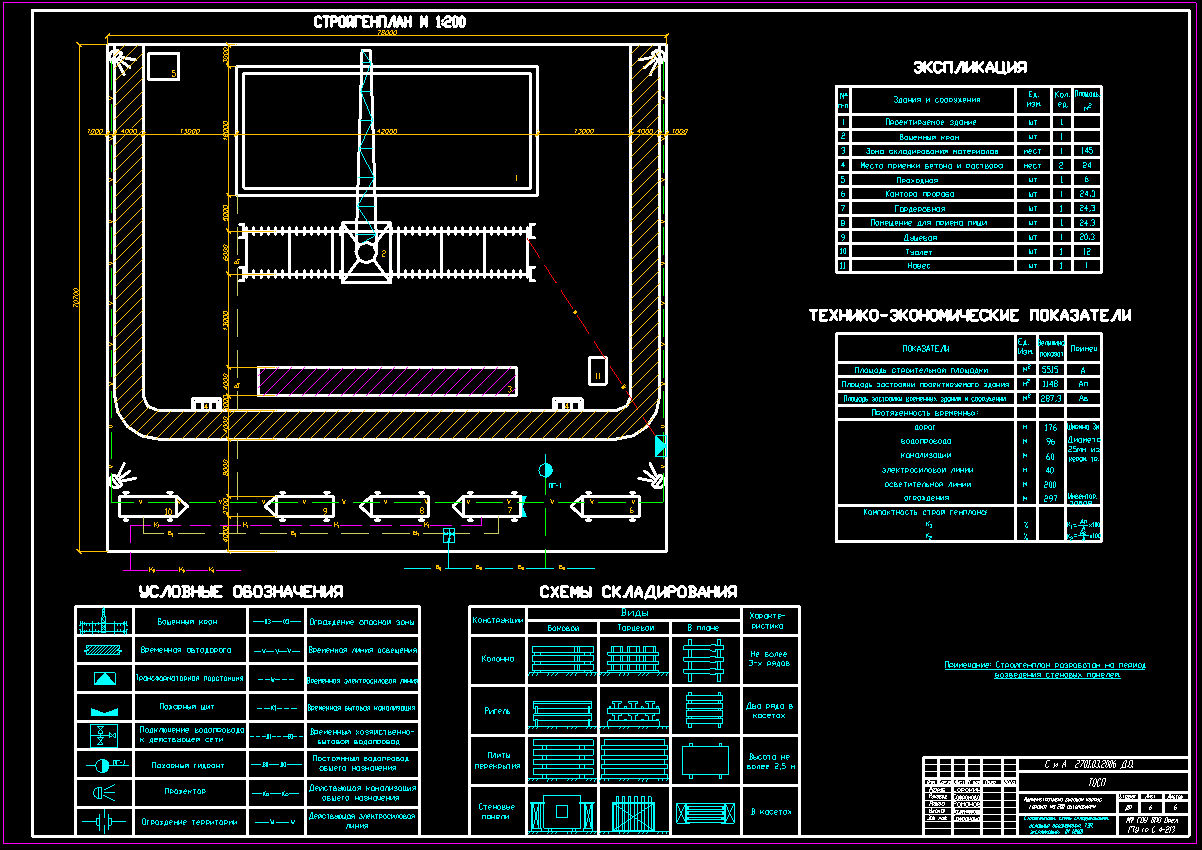Select the underlined Примечание note text
Screen dimensions: 1202x850
[x=1045, y=669]
